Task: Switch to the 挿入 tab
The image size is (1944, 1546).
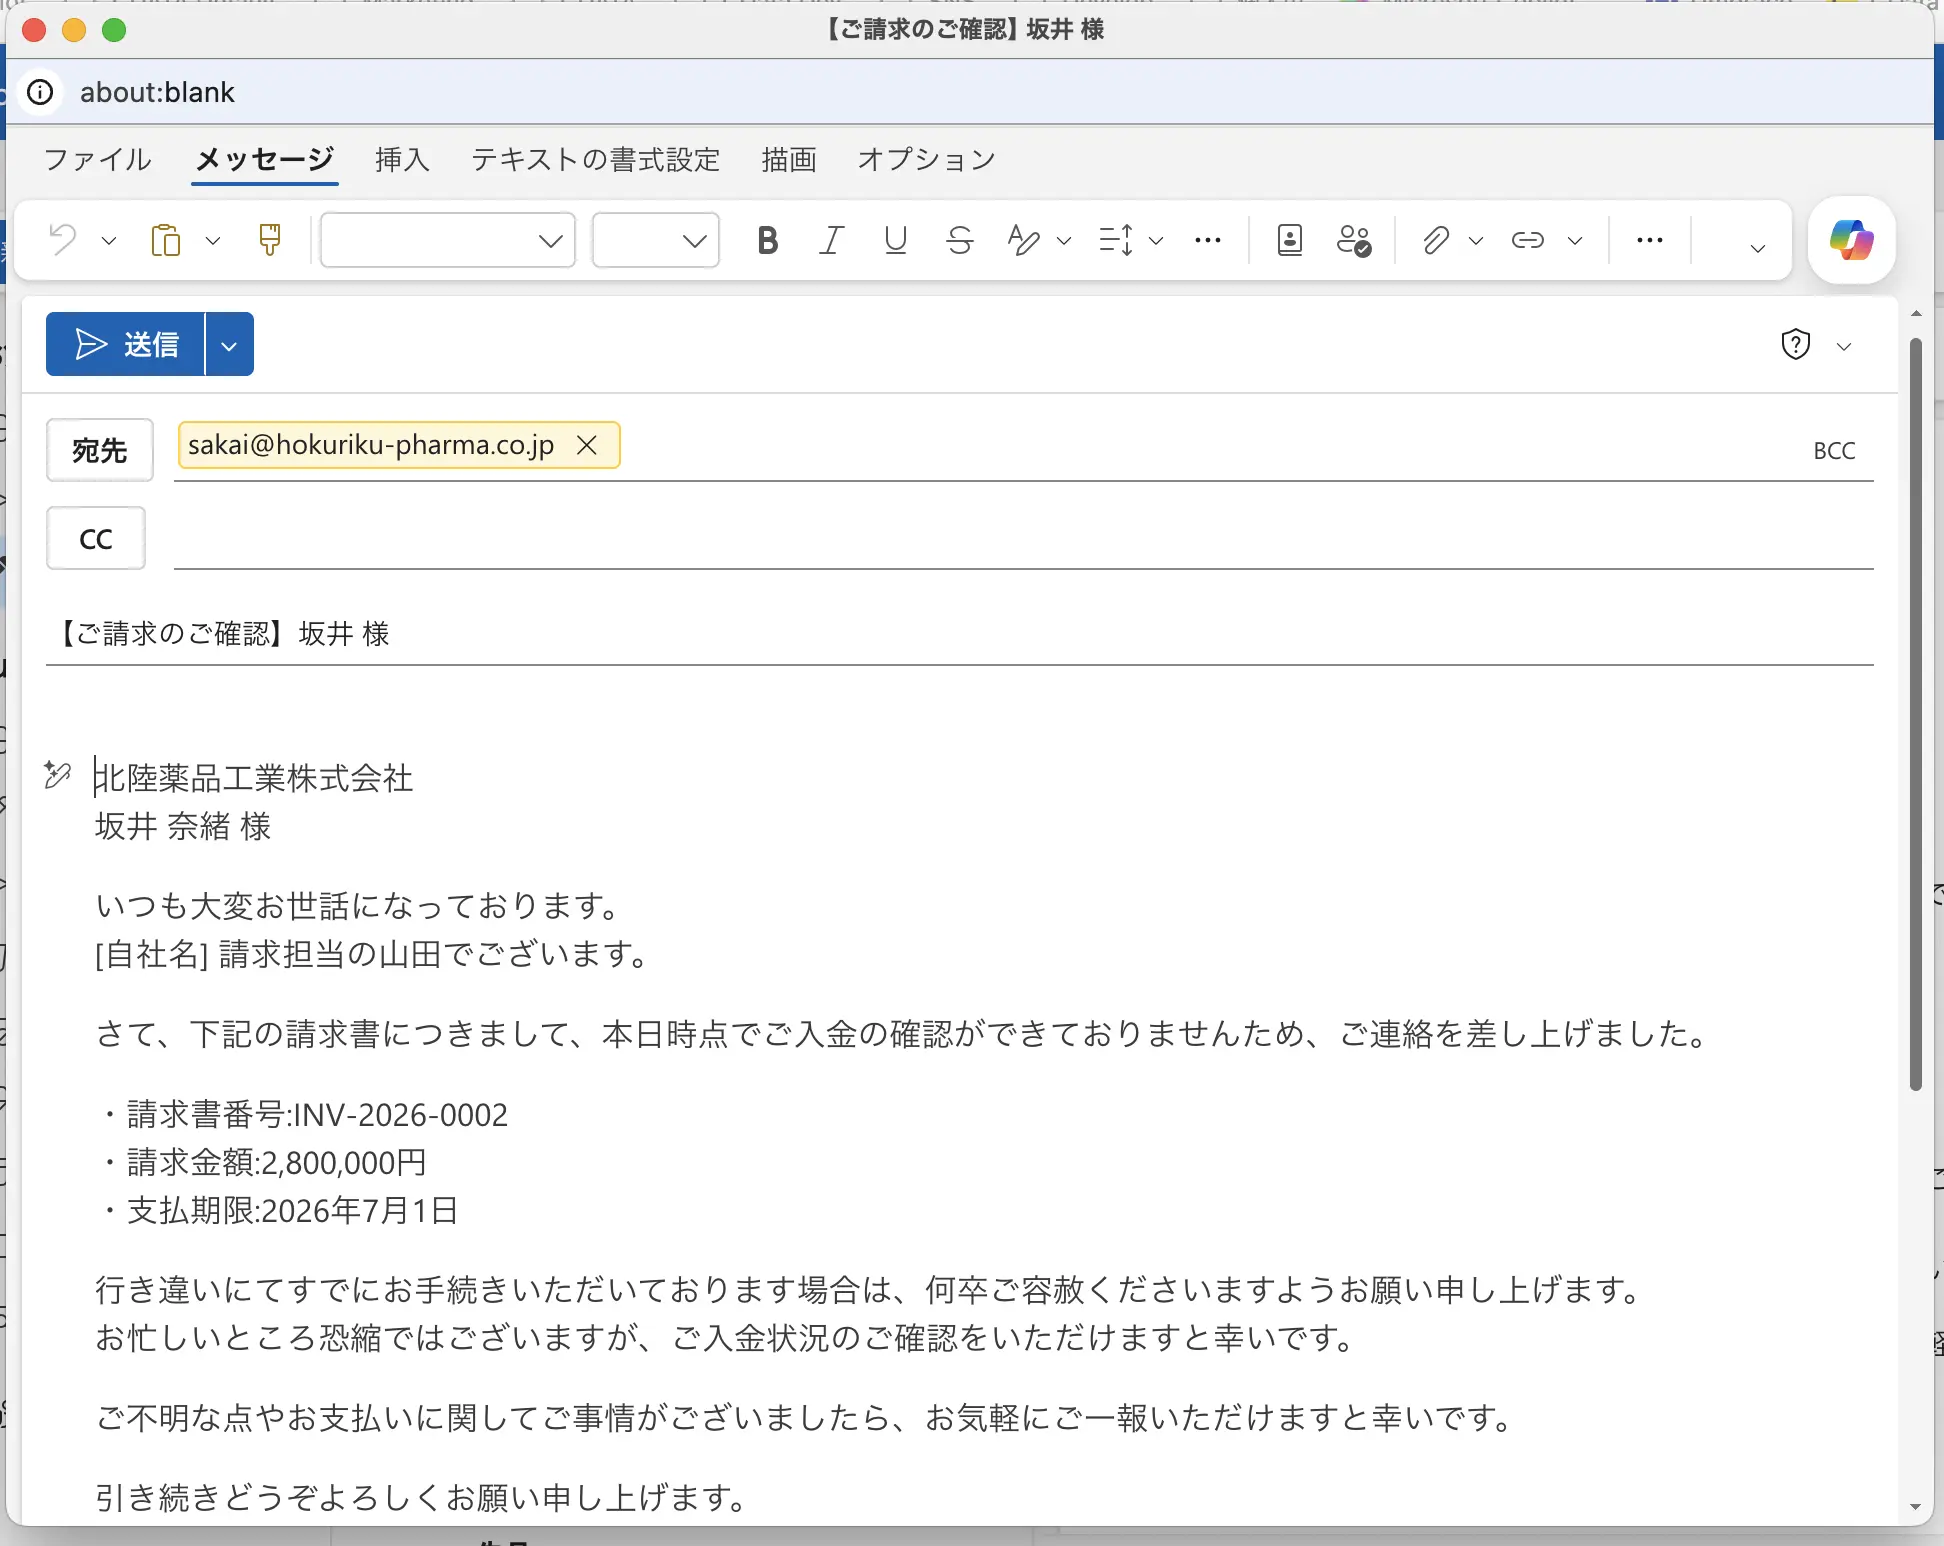Action: pos(402,159)
